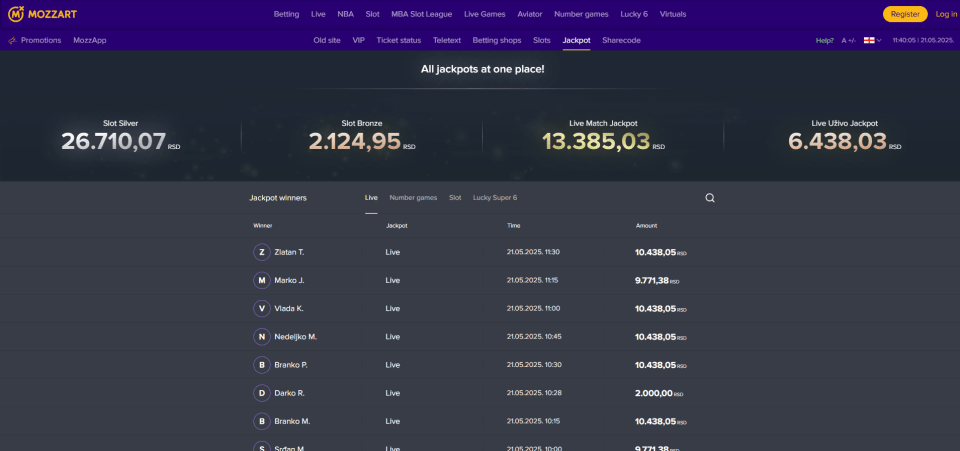This screenshot has width=960, height=451.
Task: Select the Number games winners tab
Action: (413, 198)
